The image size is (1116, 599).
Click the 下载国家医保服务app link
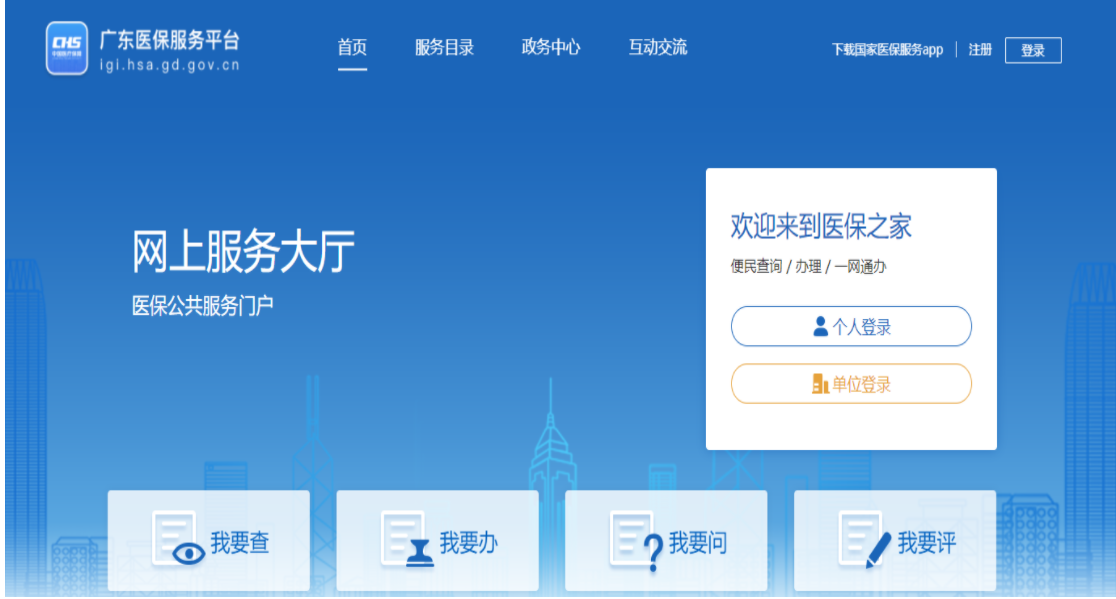tap(887, 50)
